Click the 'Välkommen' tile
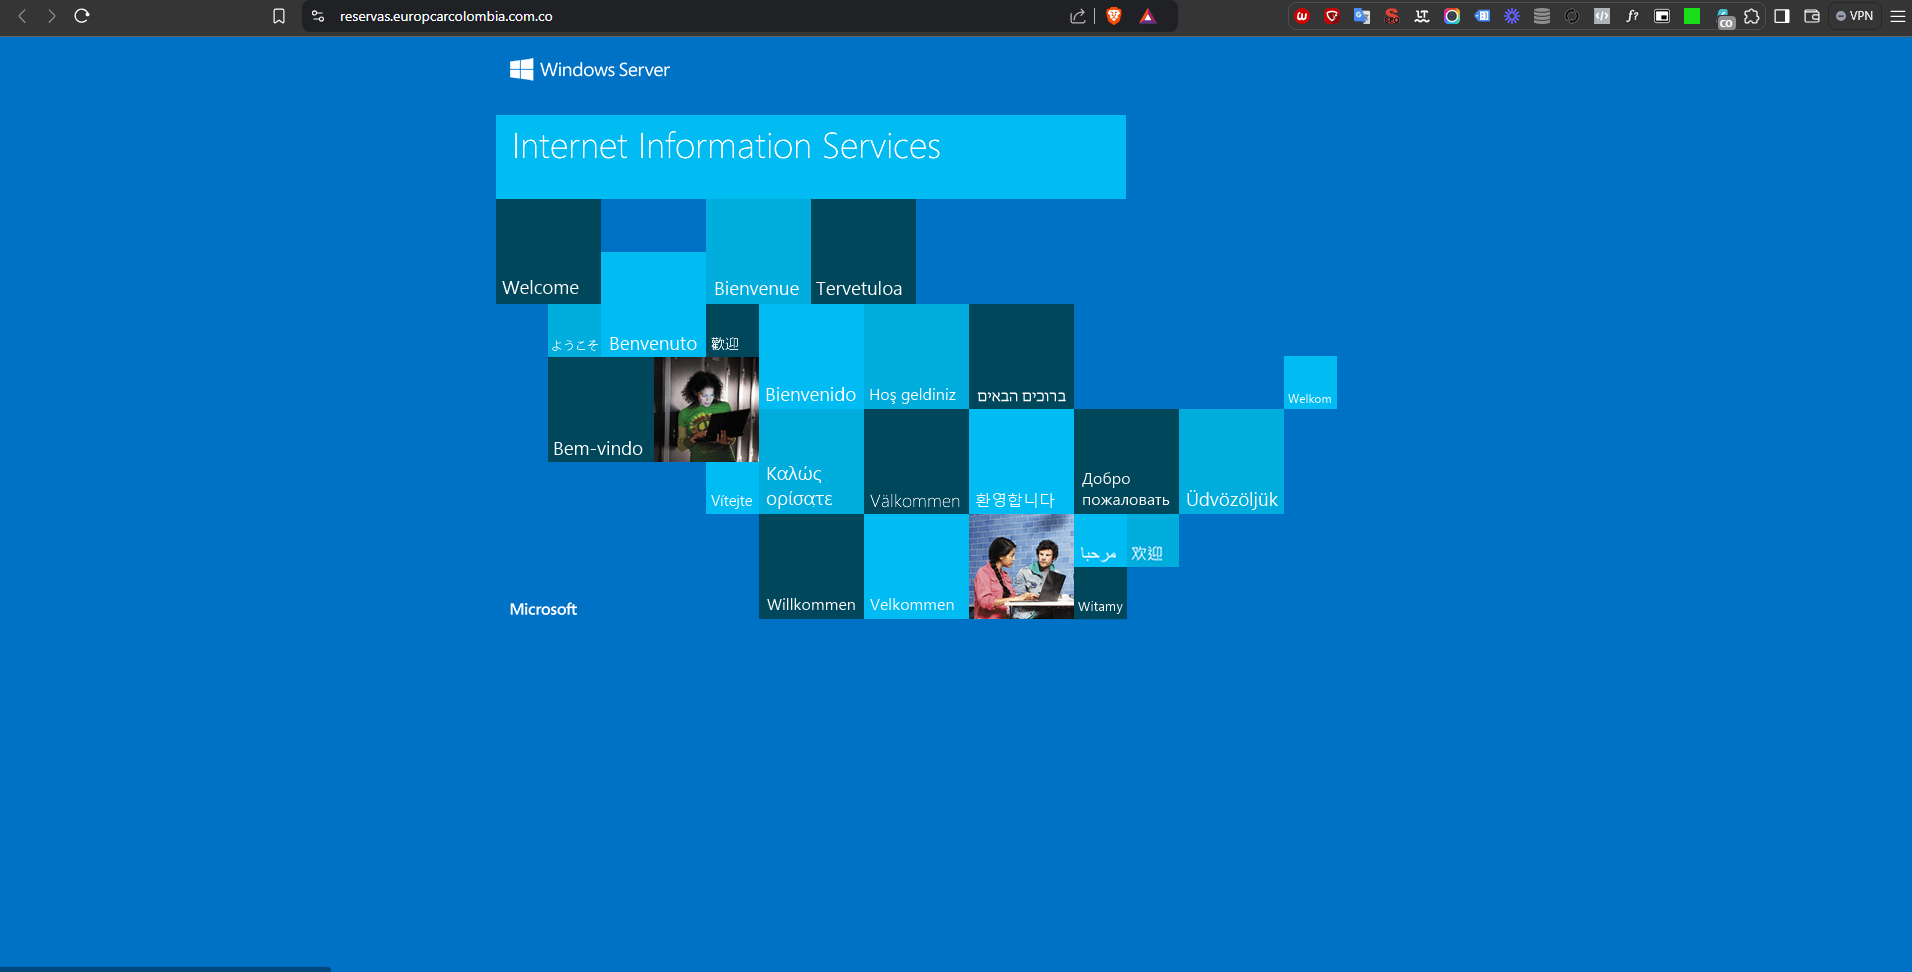Image resolution: width=1912 pixels, height=972 pixels. click(x=916, y=461)
